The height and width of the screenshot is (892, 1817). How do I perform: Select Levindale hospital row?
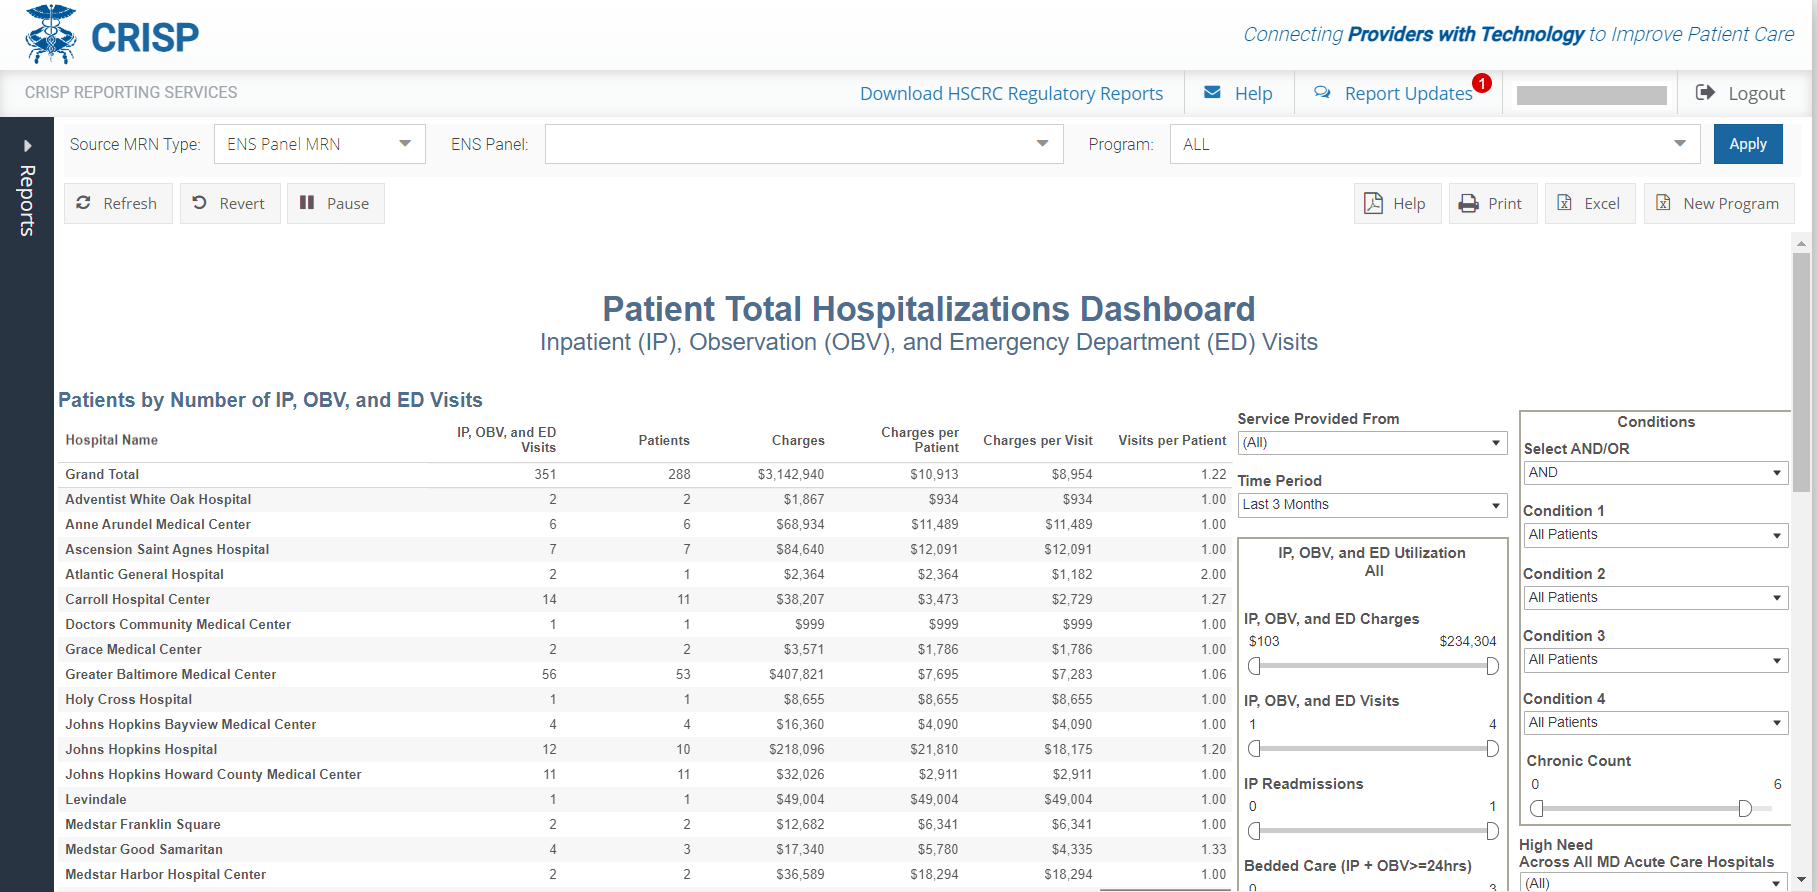tap(646, 800)
